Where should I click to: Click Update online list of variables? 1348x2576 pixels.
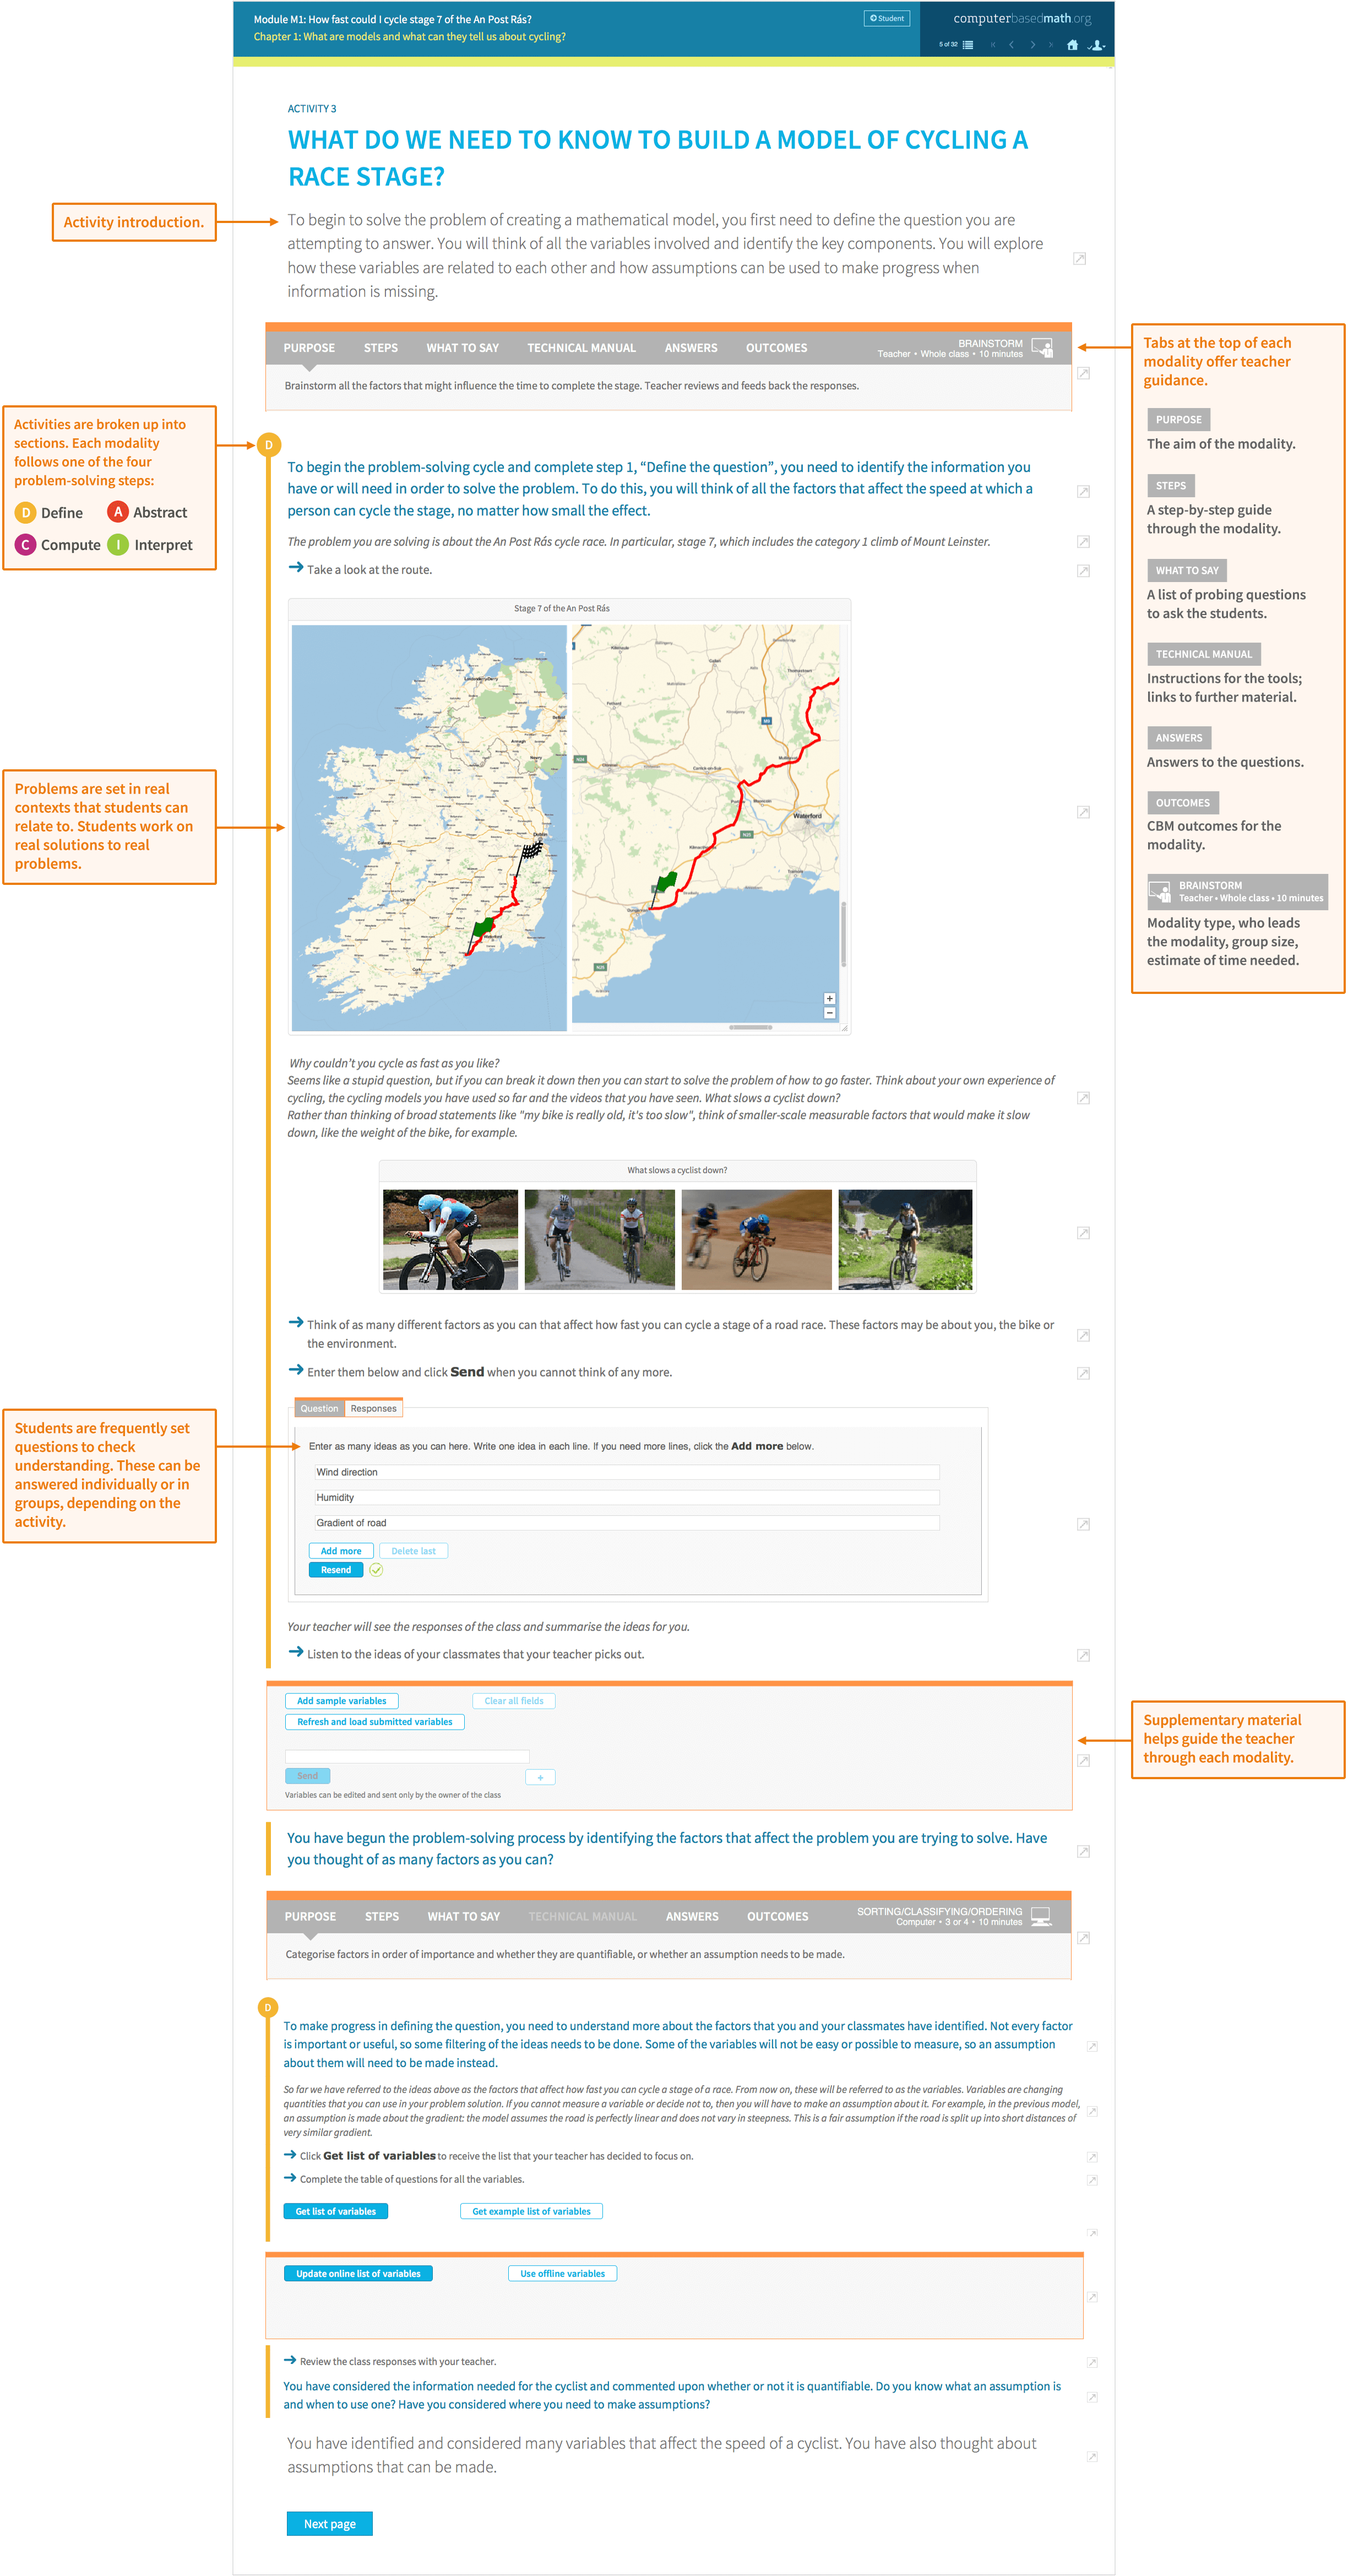click(x=358, y=2273)
